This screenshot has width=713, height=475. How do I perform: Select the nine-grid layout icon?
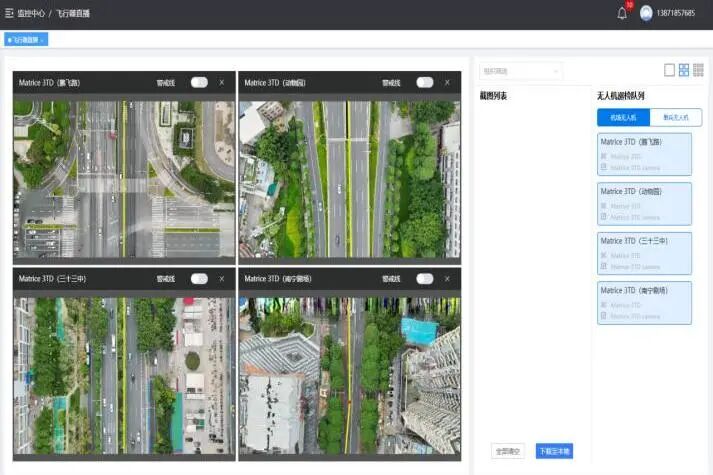(698, 70)
